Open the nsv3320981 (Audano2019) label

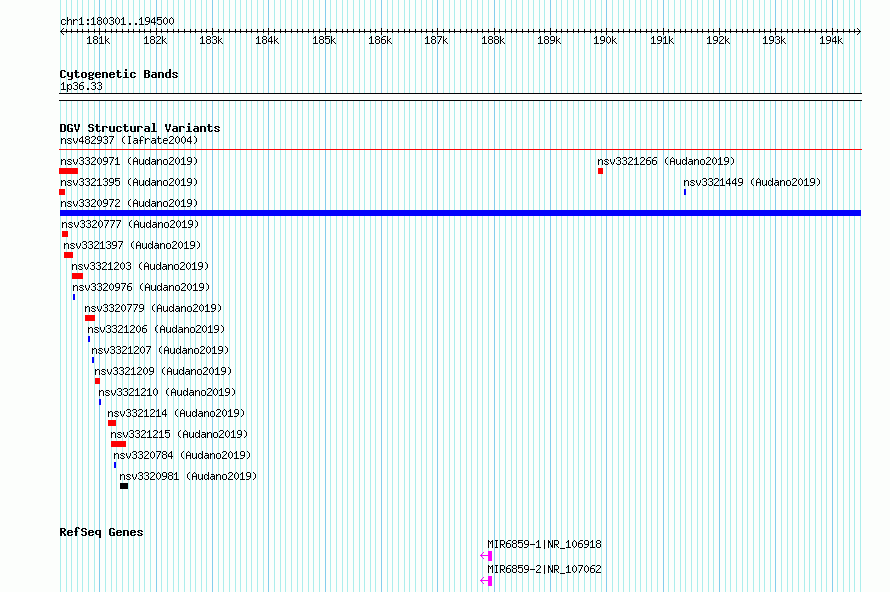[x=188, y=476]
